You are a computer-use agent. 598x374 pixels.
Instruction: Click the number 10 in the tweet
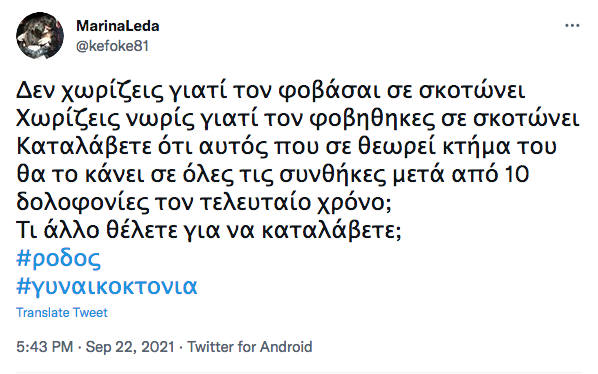517,174
